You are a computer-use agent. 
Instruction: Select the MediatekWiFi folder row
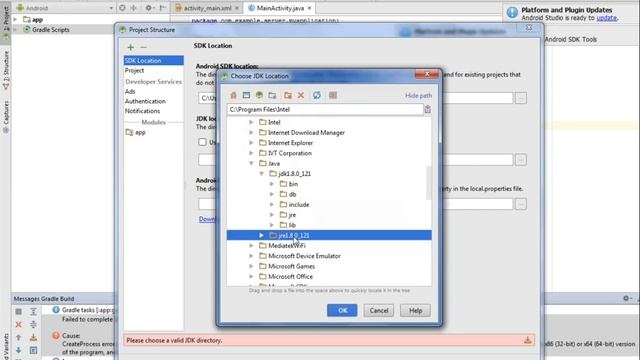[329, 245]
